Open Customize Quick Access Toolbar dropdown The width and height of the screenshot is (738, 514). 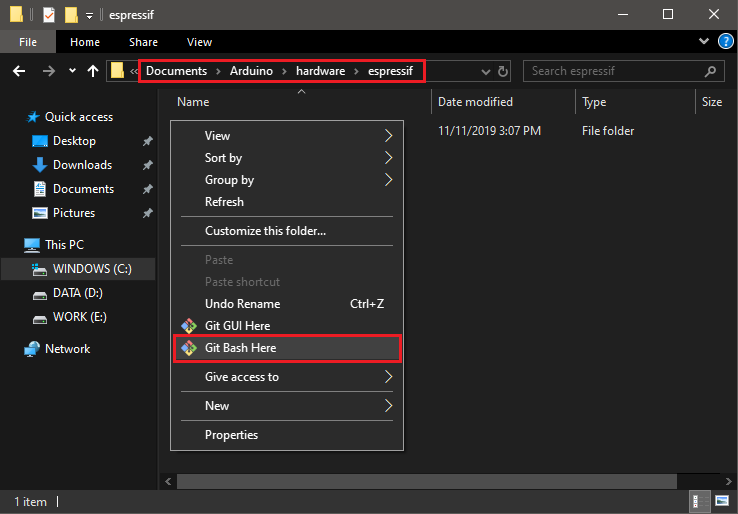point(89,16)
